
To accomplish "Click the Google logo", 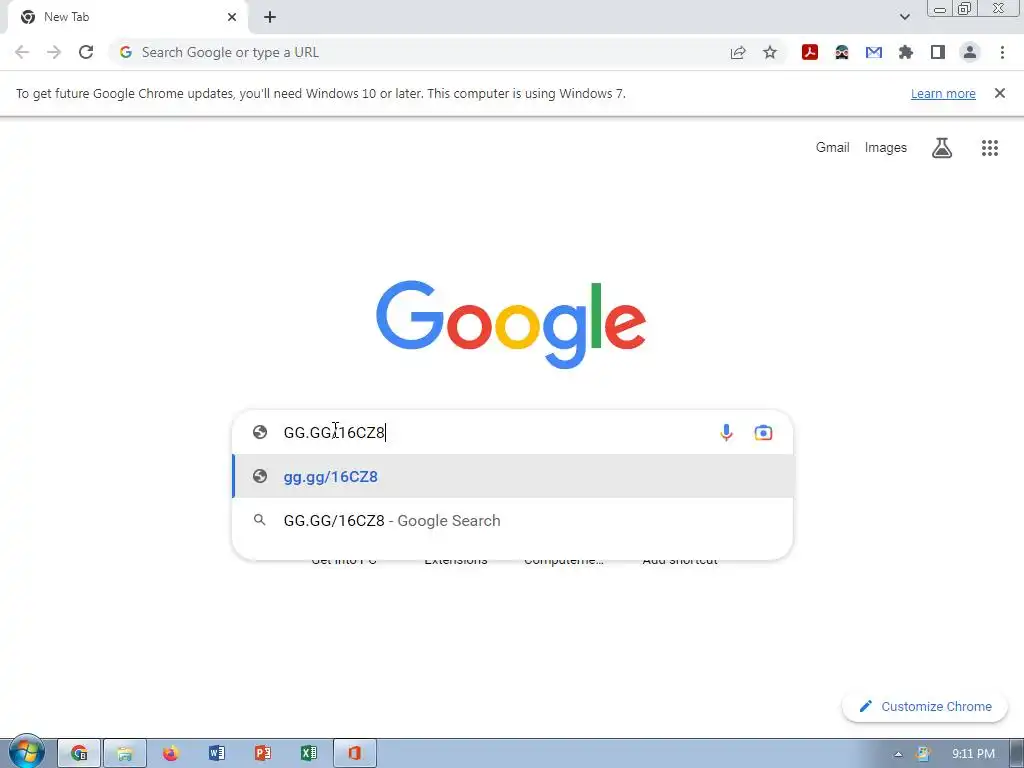I will click(511, 325).
